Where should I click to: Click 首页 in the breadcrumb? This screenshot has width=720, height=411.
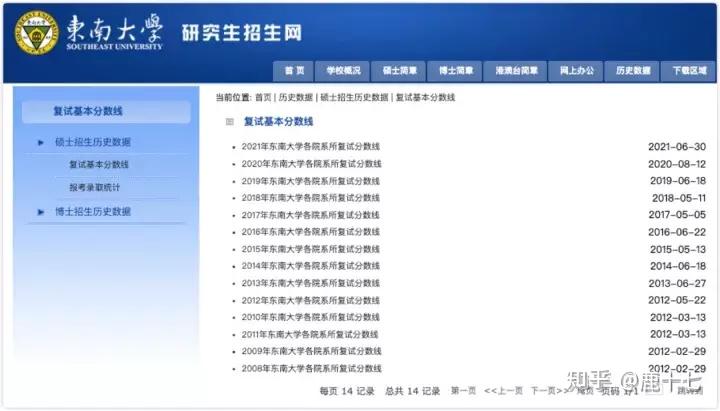point(263,97)
